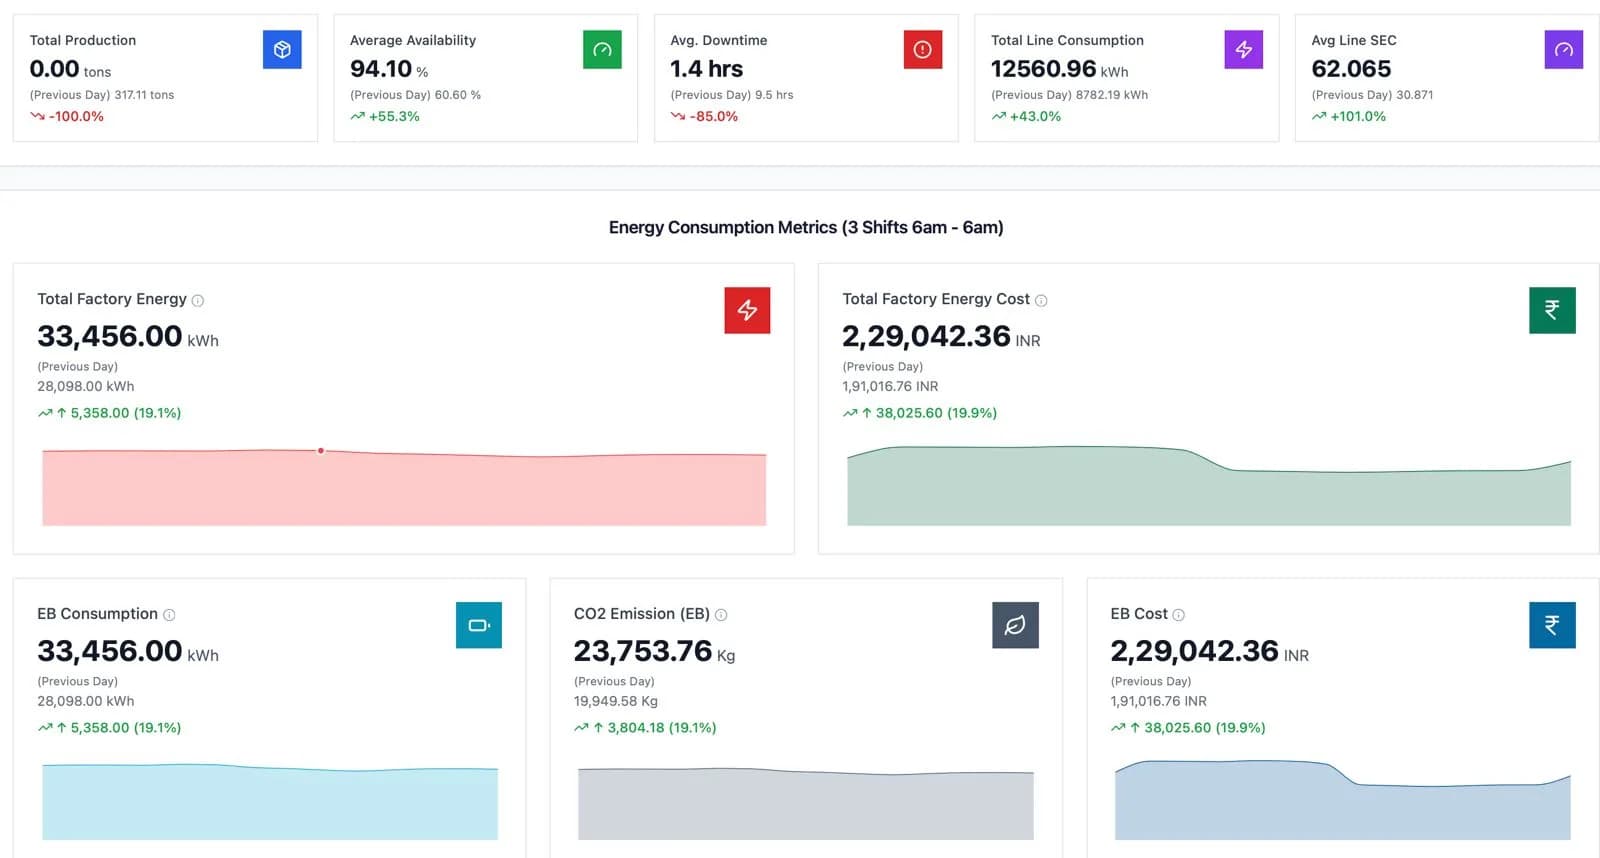Open info icon beside CO2 Emission (EB) title
Image resolution: width=1600 pixels, height=858 pixels.
721,615
